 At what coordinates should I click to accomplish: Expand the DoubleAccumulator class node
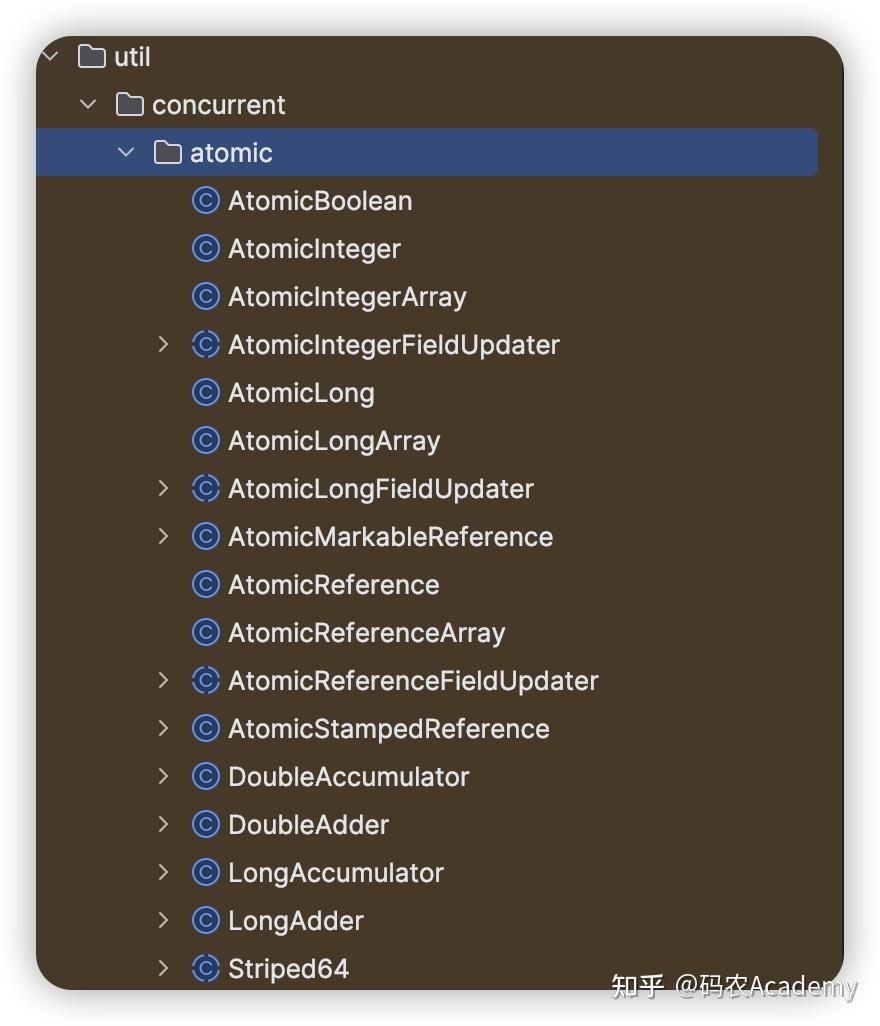point(164,777)
